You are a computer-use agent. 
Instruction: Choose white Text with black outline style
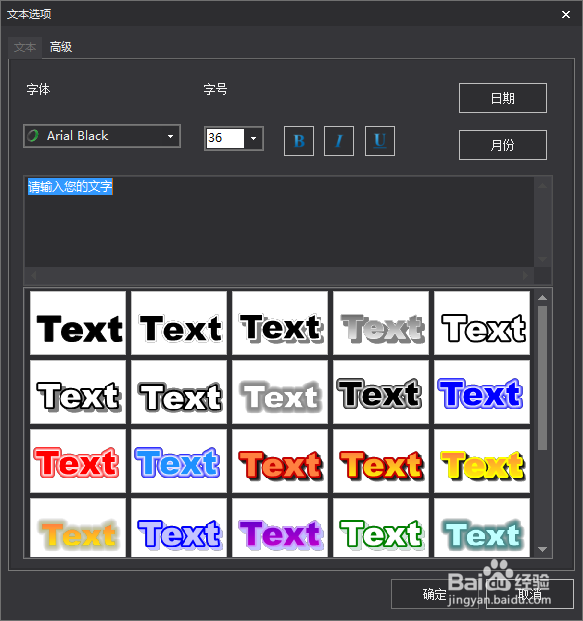tap(482, 323)
